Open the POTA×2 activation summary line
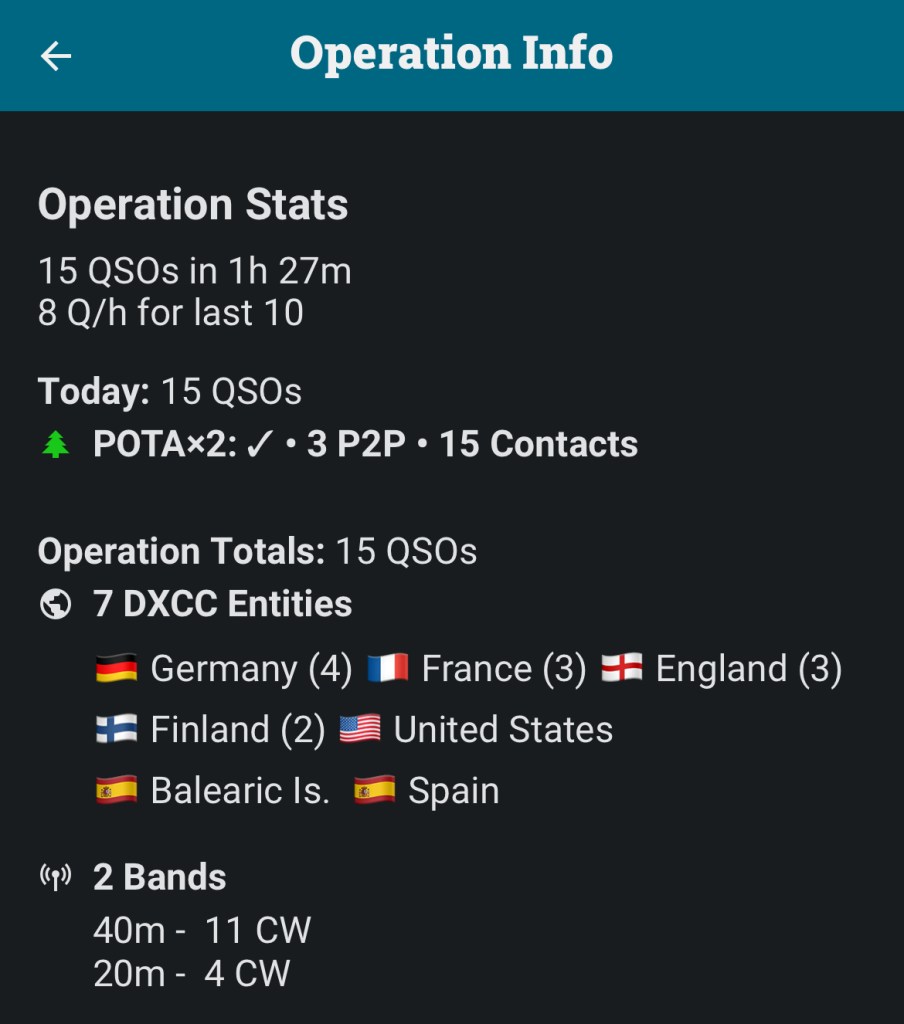The height and width of the screenshot is (1024, 904). point(365,444)
